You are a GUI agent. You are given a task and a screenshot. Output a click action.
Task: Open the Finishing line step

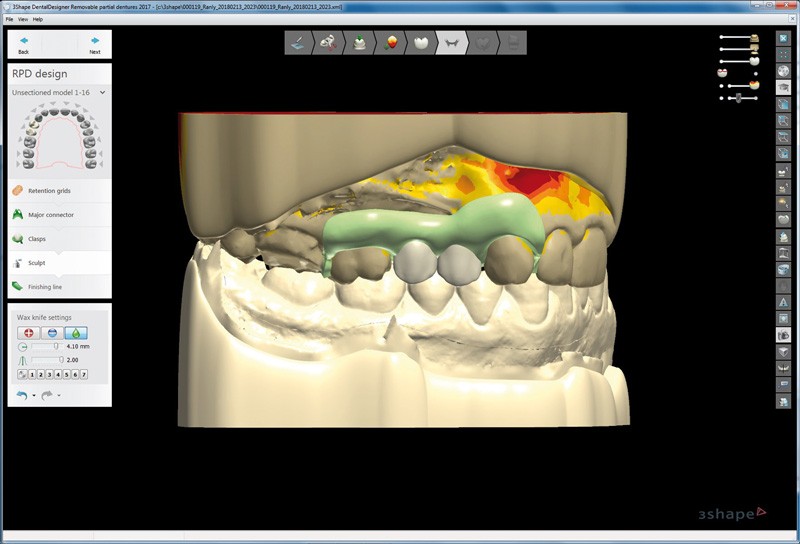(60, 287)
